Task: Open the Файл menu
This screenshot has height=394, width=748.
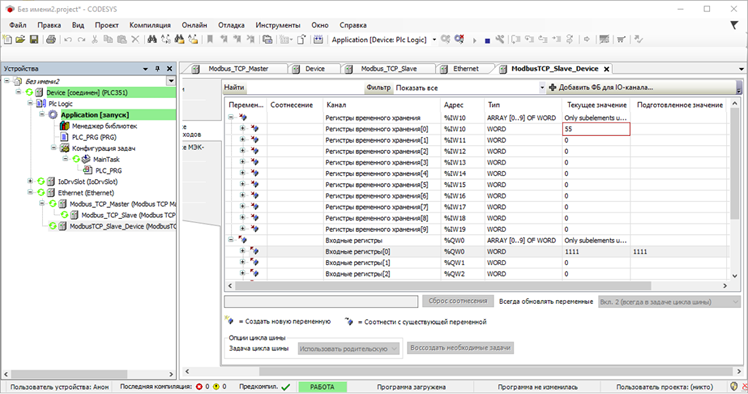Action: pyautogui.click(x=18, y=25)
